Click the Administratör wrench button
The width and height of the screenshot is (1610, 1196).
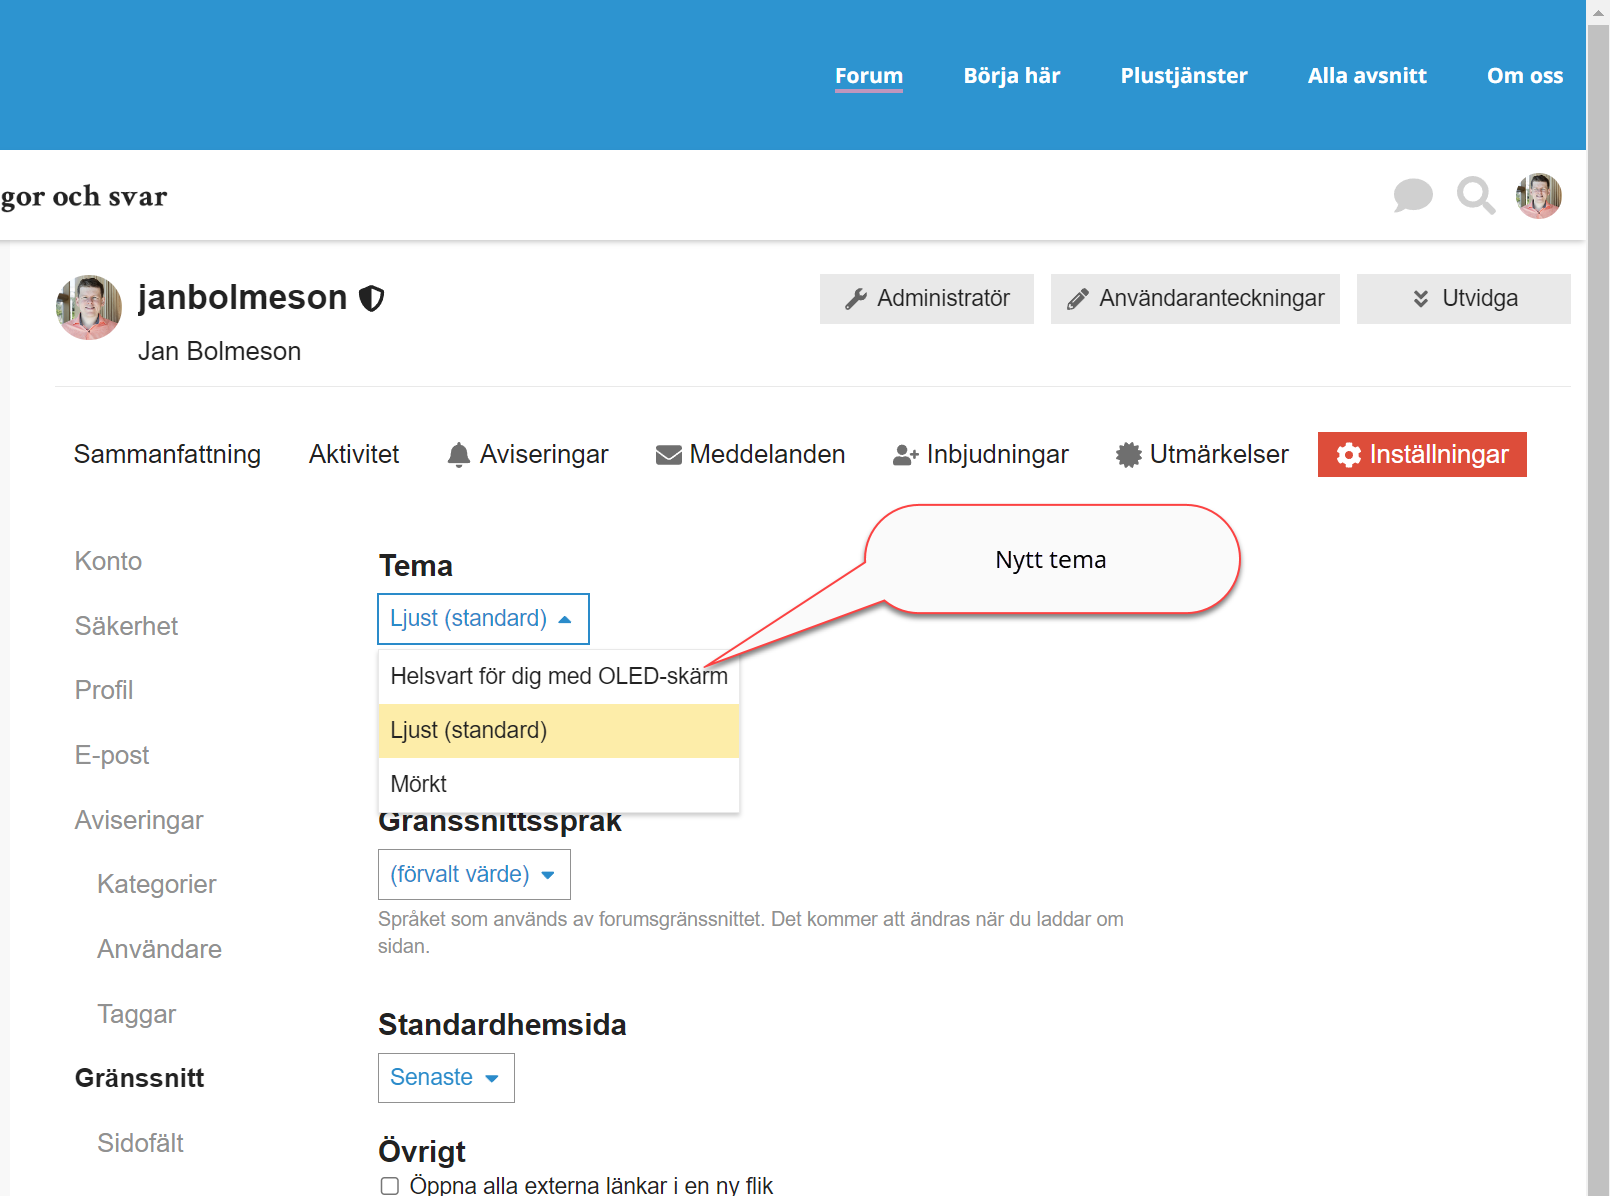pyautogui.click(x=926, y=299)
